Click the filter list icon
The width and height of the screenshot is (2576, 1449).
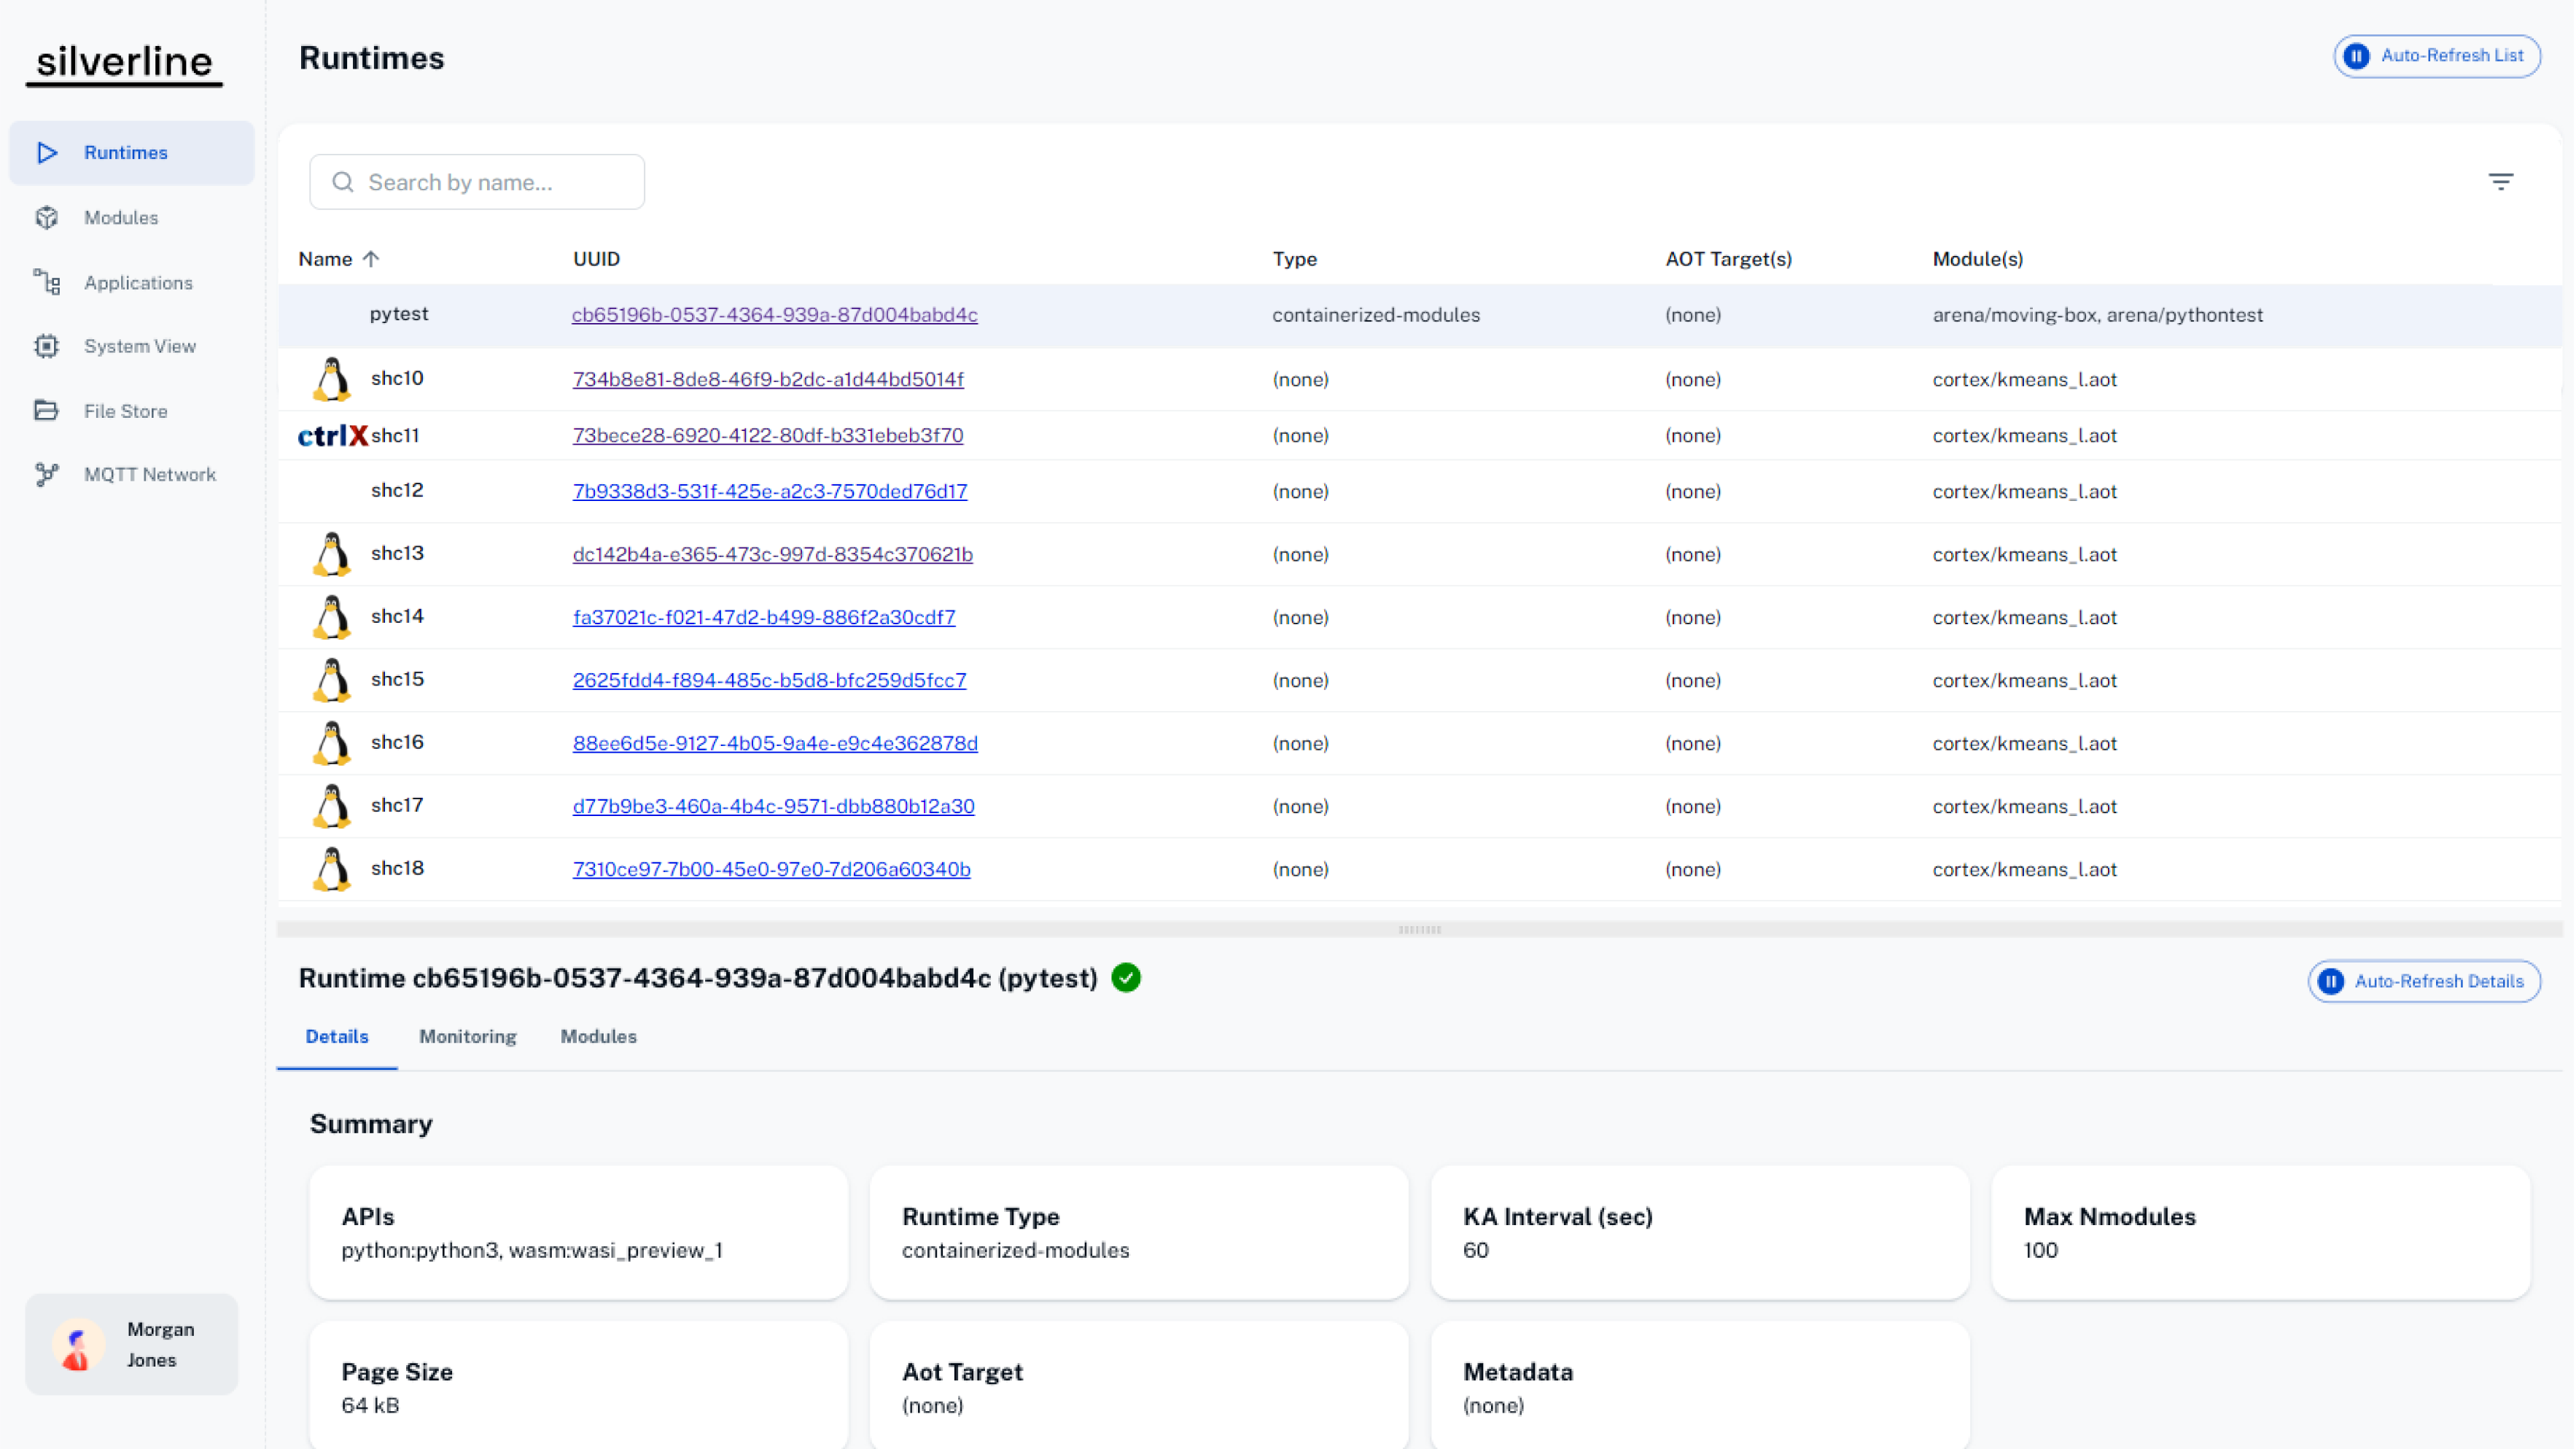tap(2500, 181)
